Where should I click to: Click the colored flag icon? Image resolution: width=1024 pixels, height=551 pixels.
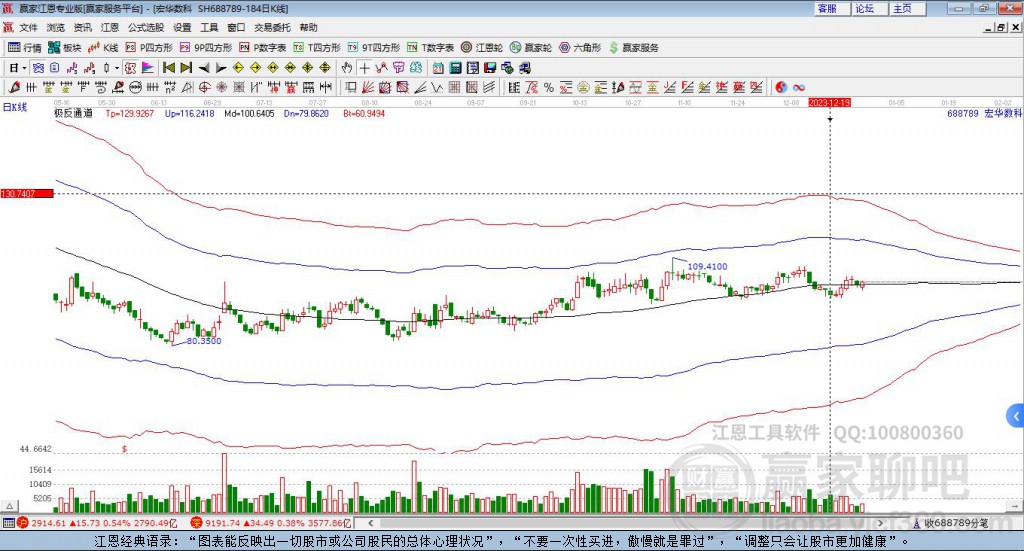(148, 68)
